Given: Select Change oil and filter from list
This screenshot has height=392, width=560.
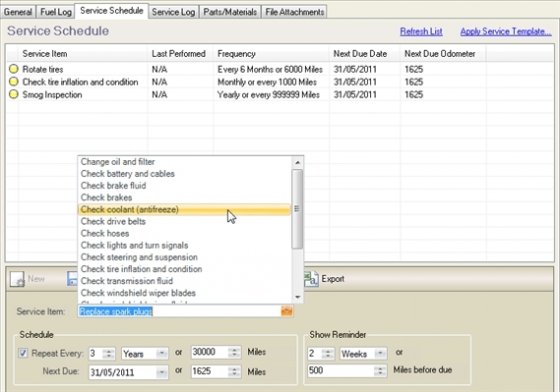Looking at the screenshot, I should (x=184, y=162).
